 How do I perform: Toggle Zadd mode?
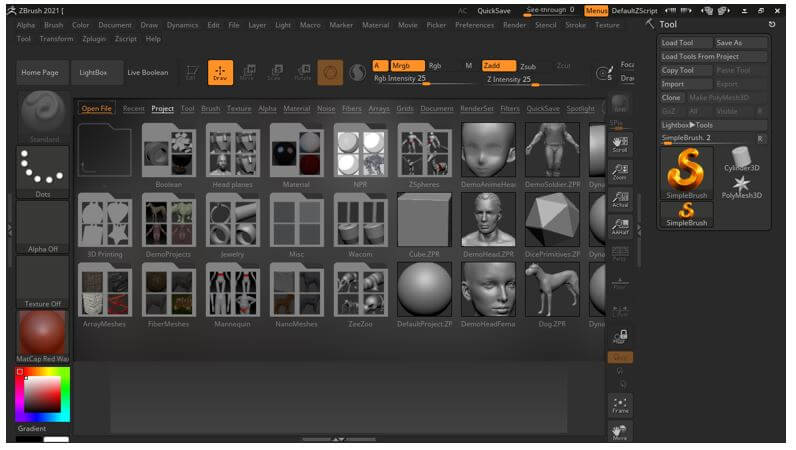coord(498,66)
